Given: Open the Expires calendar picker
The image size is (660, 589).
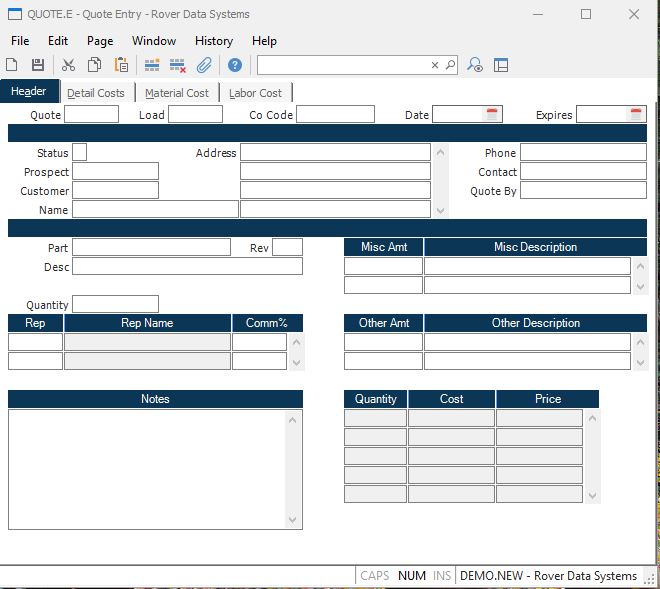Looking at the screenshot, I should tap(636, 115).
